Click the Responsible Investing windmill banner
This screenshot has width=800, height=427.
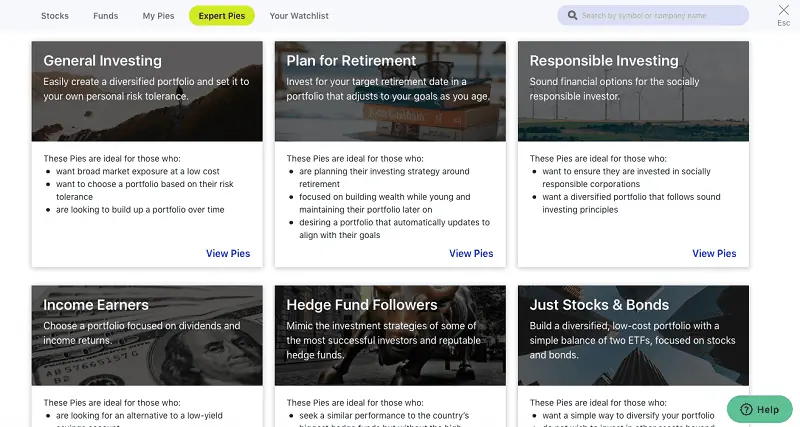pyautogui.click(x=633, y=91)
